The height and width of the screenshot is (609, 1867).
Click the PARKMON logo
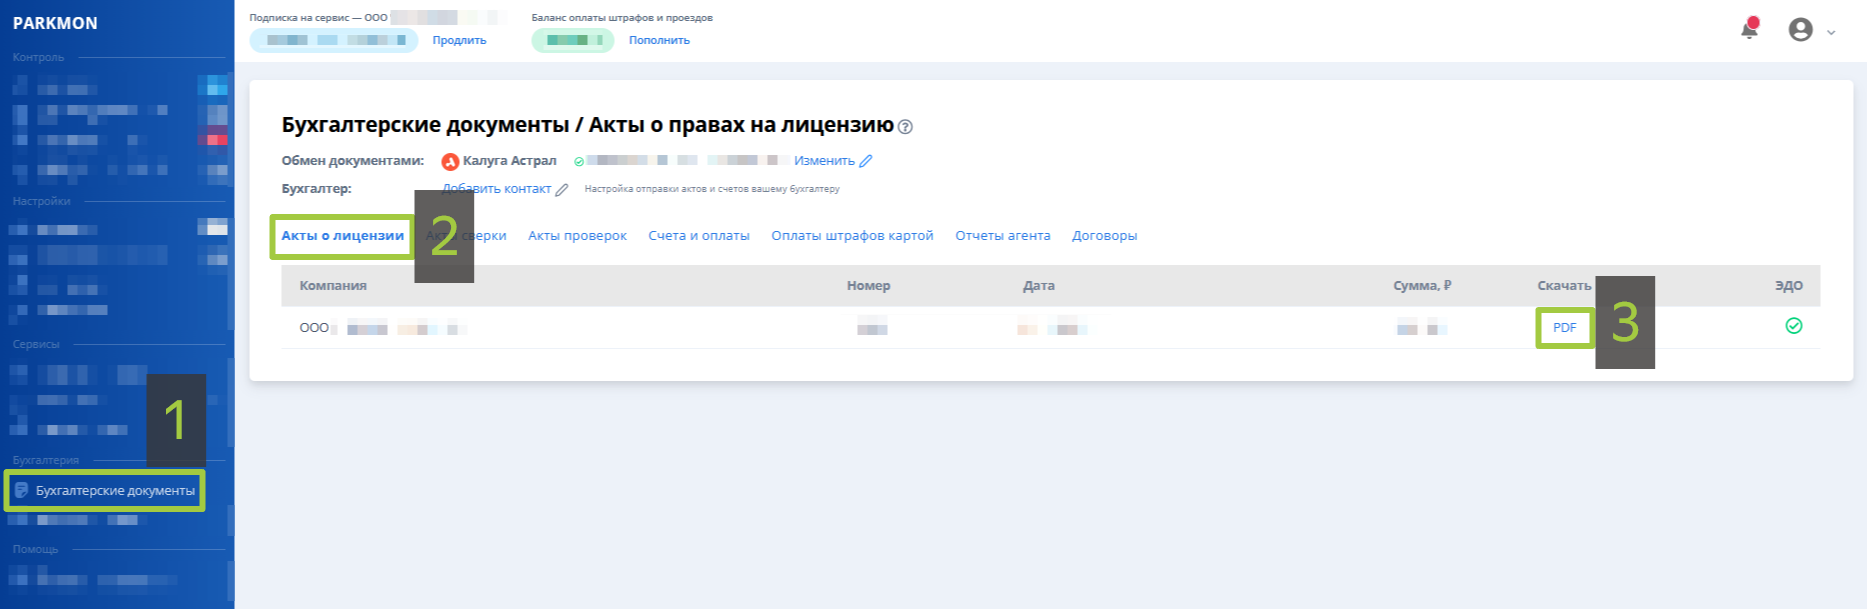click(x=55, y=23)
